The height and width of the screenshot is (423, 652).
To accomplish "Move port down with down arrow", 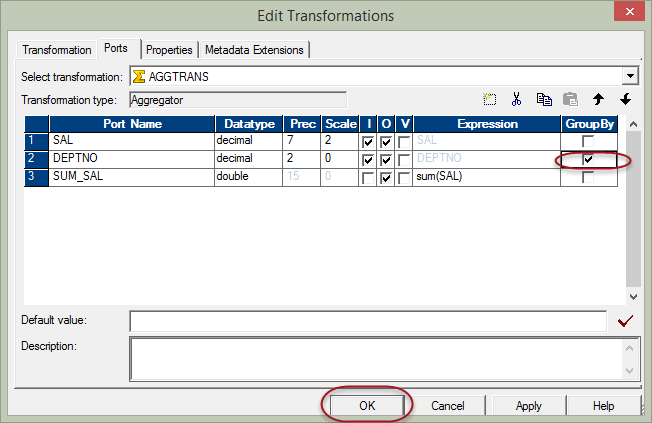I will [x=625, y=99].
